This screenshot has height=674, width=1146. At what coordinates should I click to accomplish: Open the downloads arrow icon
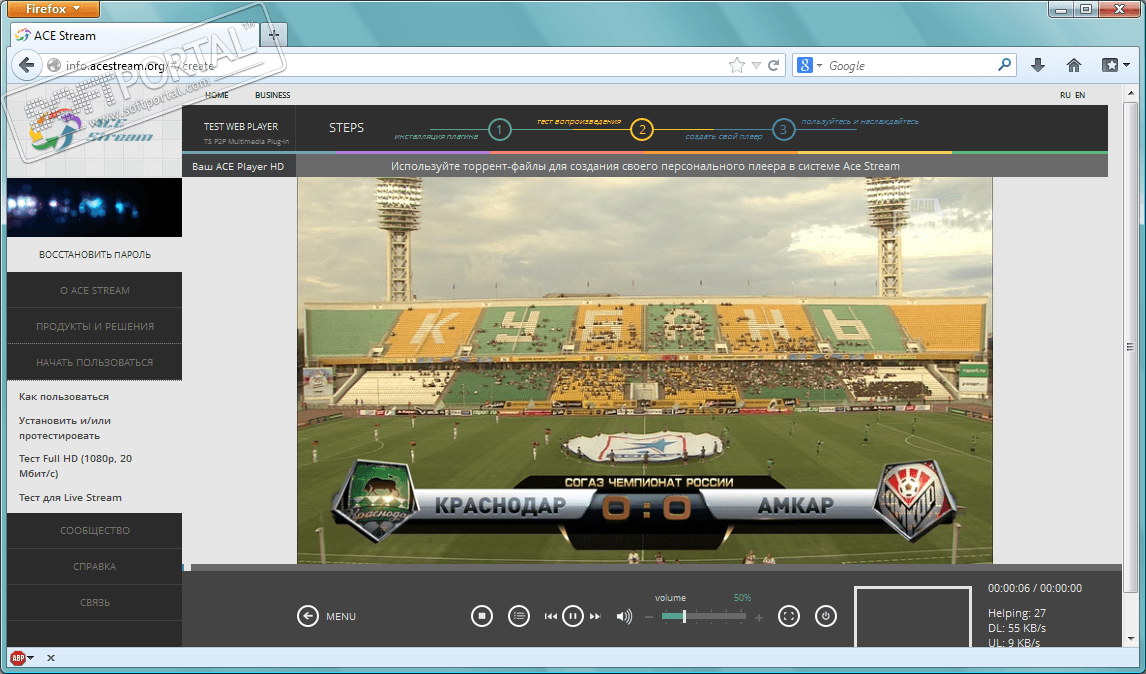coord(1038,65)
